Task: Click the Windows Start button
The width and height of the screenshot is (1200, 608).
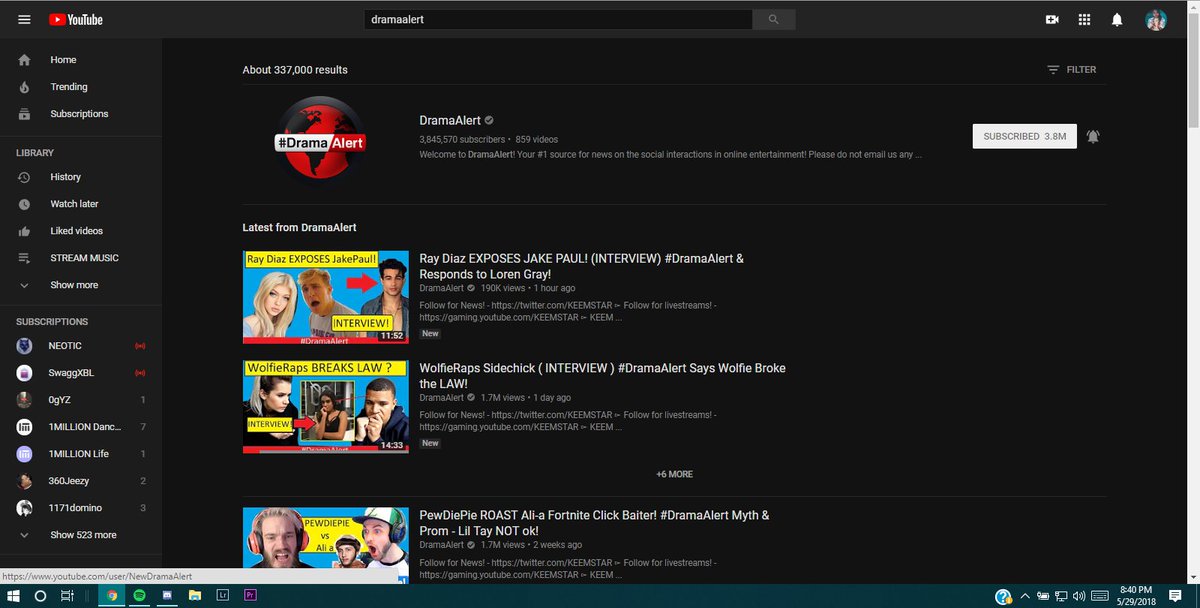Action: click(14, 595)
